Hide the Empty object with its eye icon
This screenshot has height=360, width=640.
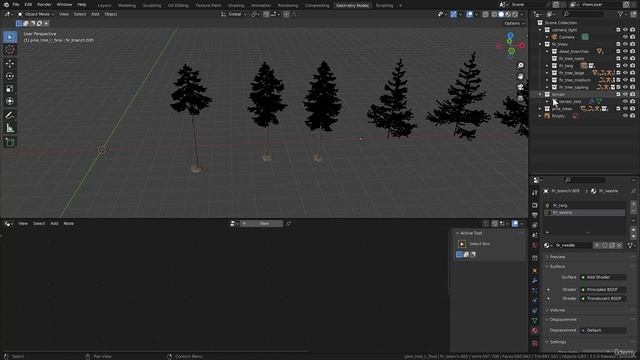625,116
